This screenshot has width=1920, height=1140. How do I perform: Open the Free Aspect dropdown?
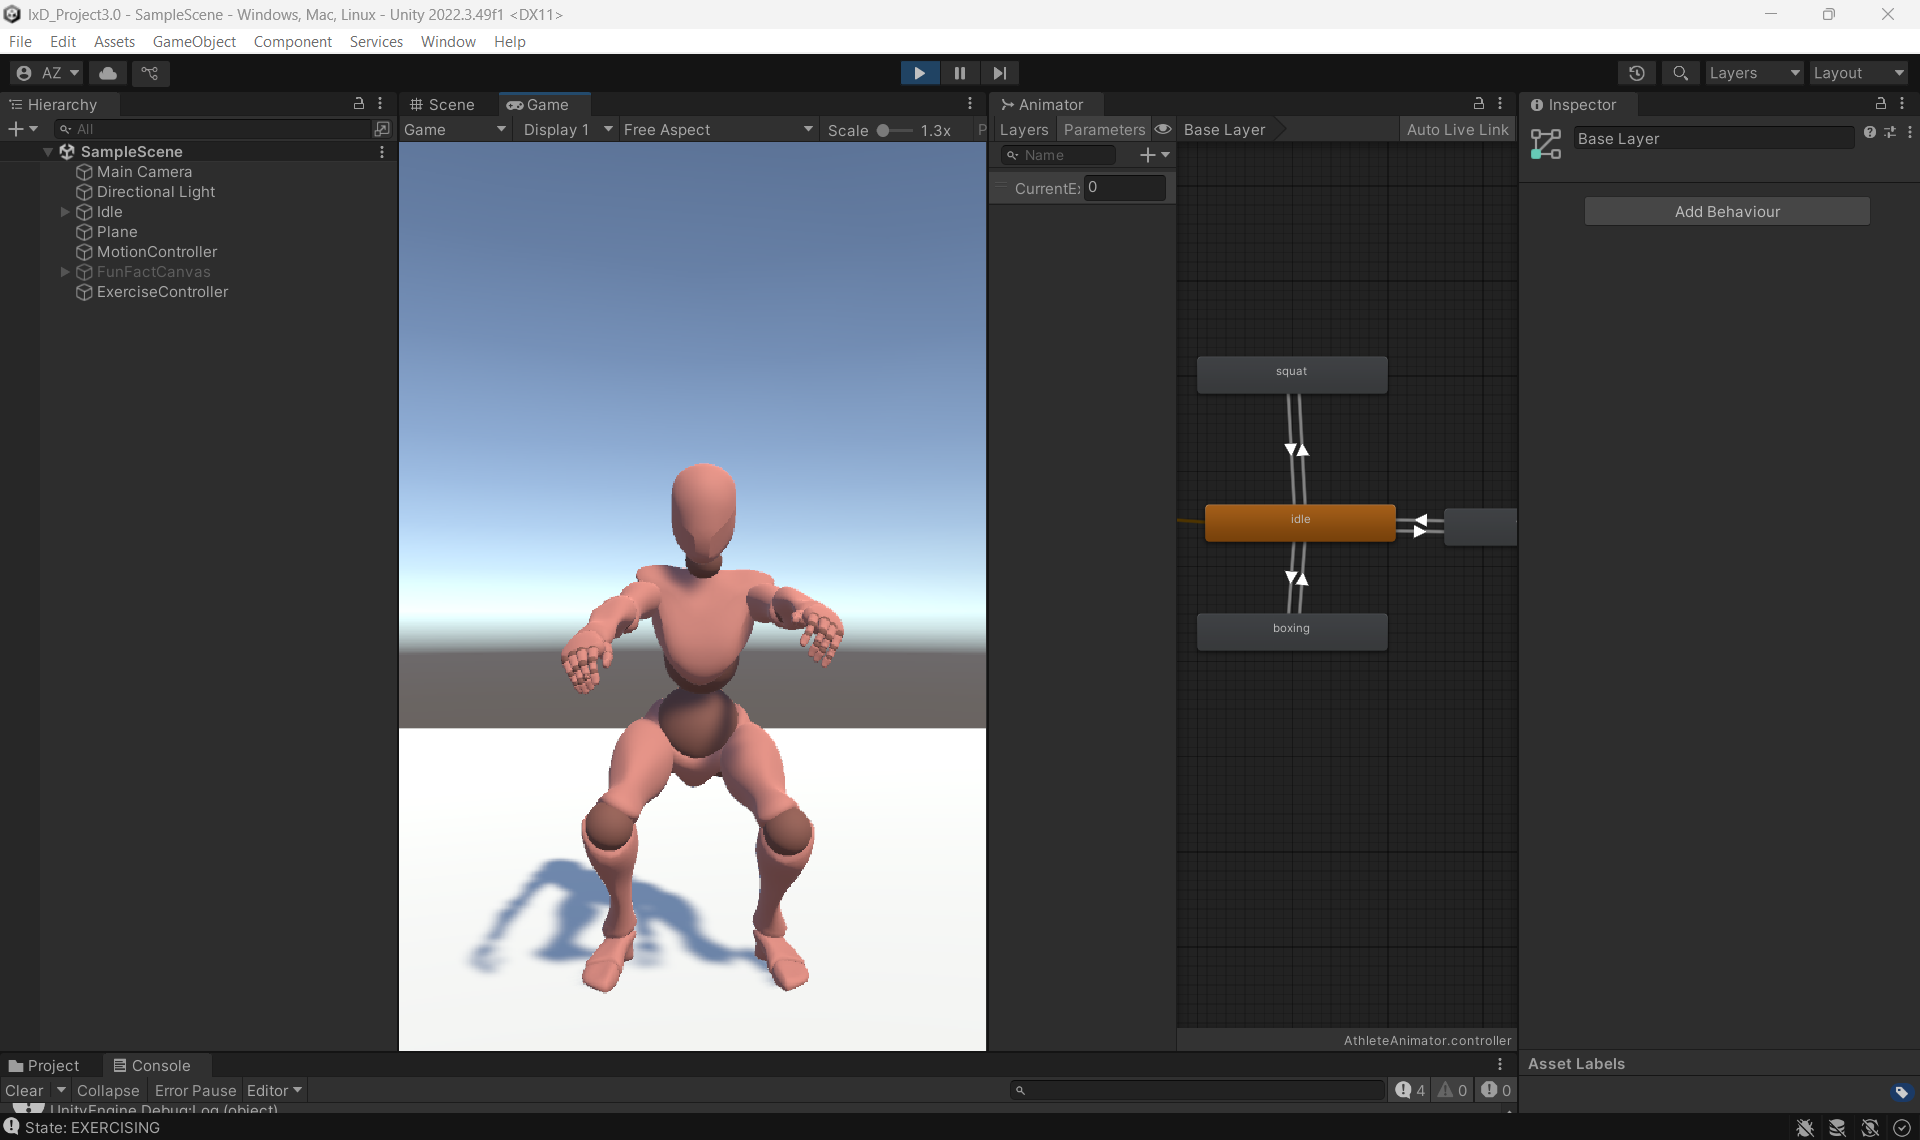coord(717,129)
